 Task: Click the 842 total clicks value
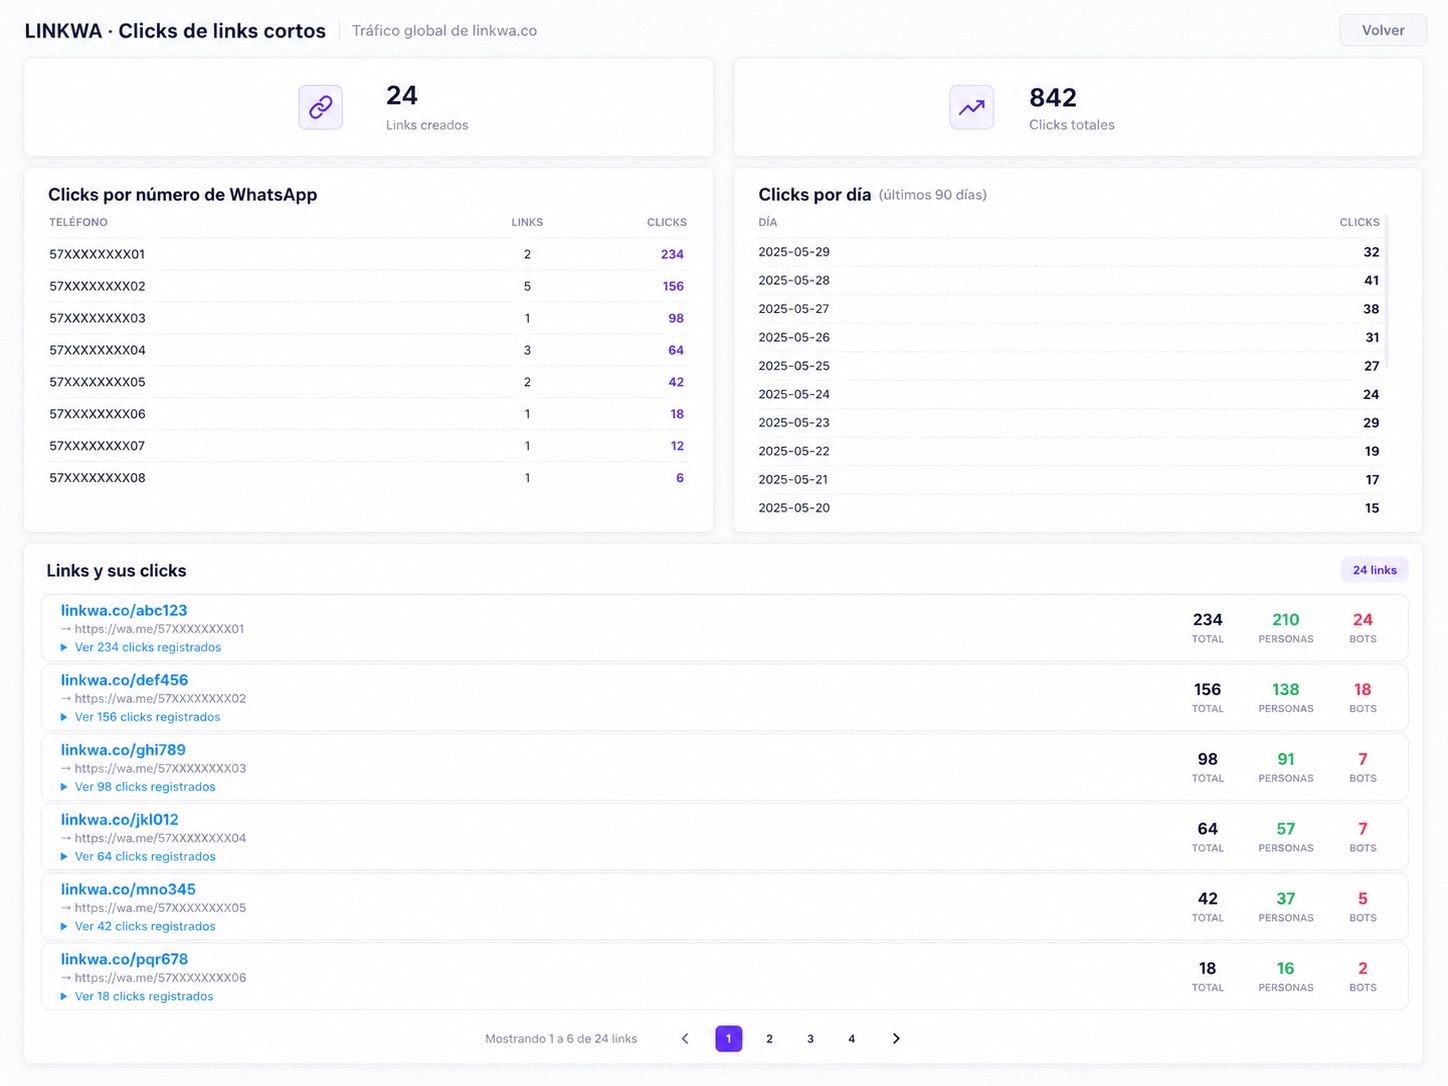(x=1053, y=97)
